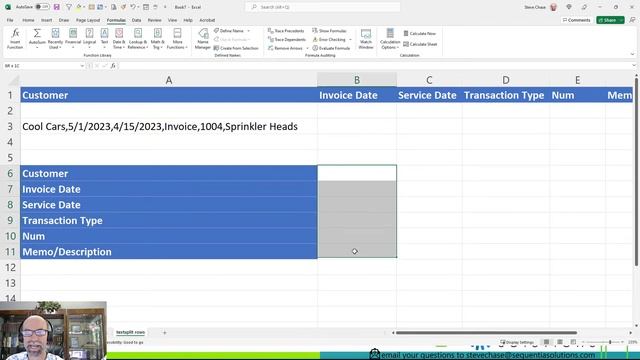Open Date & Time functions menu
Viewport: 640px width, 360px height.
[119, 39]
